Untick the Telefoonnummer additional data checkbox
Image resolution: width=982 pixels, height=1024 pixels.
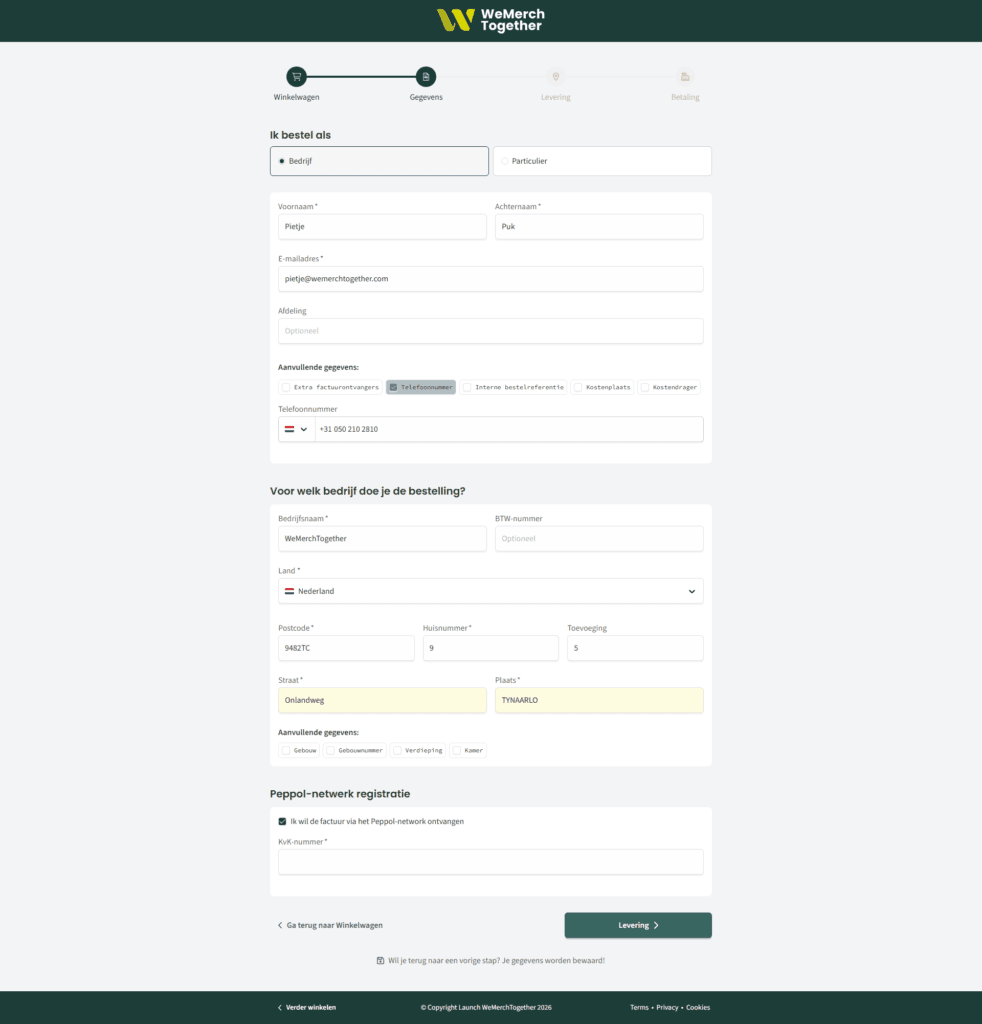tap(394, 387)
